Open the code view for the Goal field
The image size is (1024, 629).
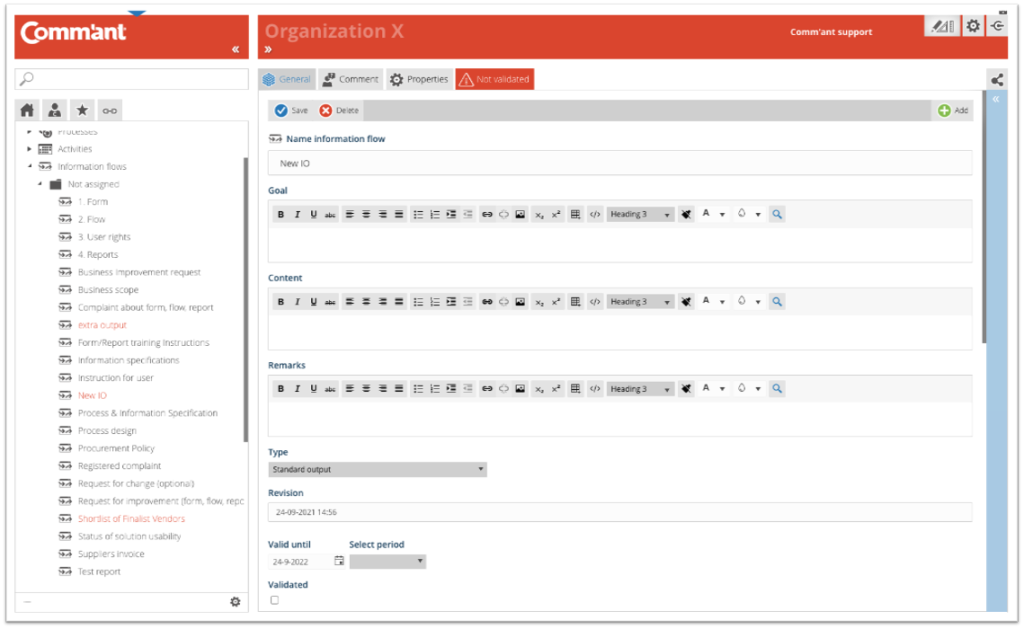(x=593, y=213)
